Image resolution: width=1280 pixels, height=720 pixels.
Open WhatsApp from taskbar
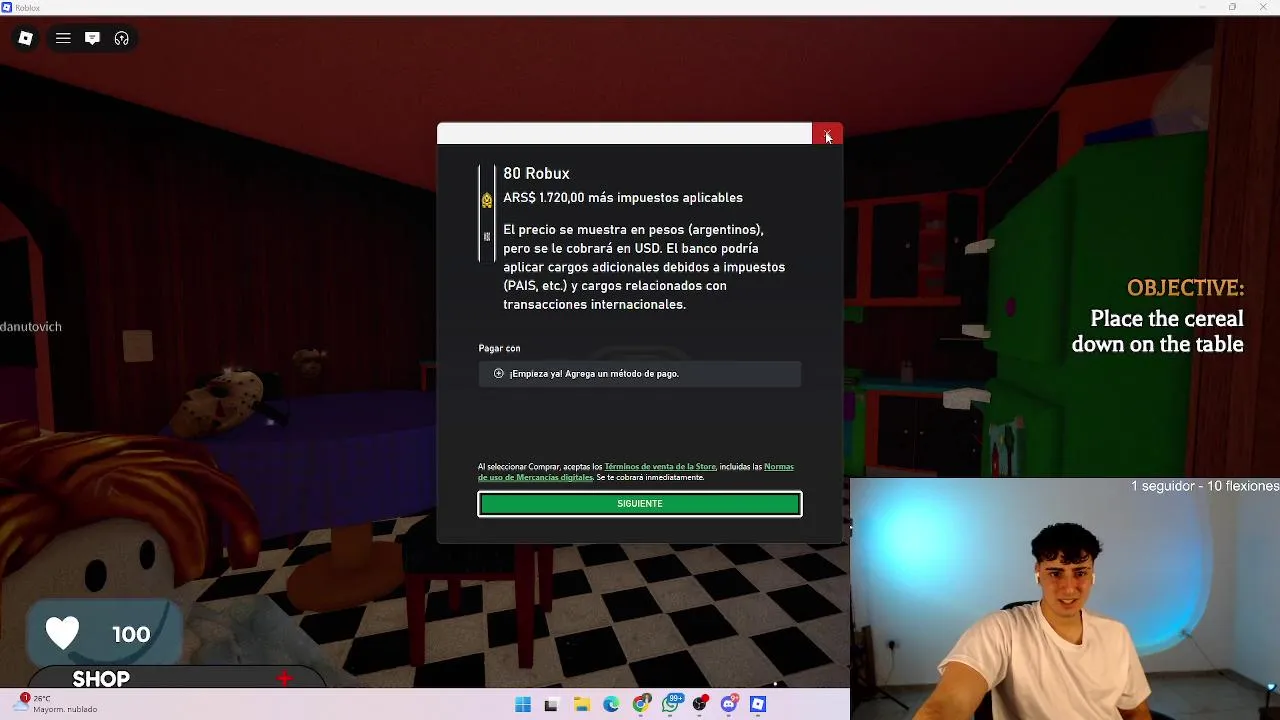[x=671, y=705]
